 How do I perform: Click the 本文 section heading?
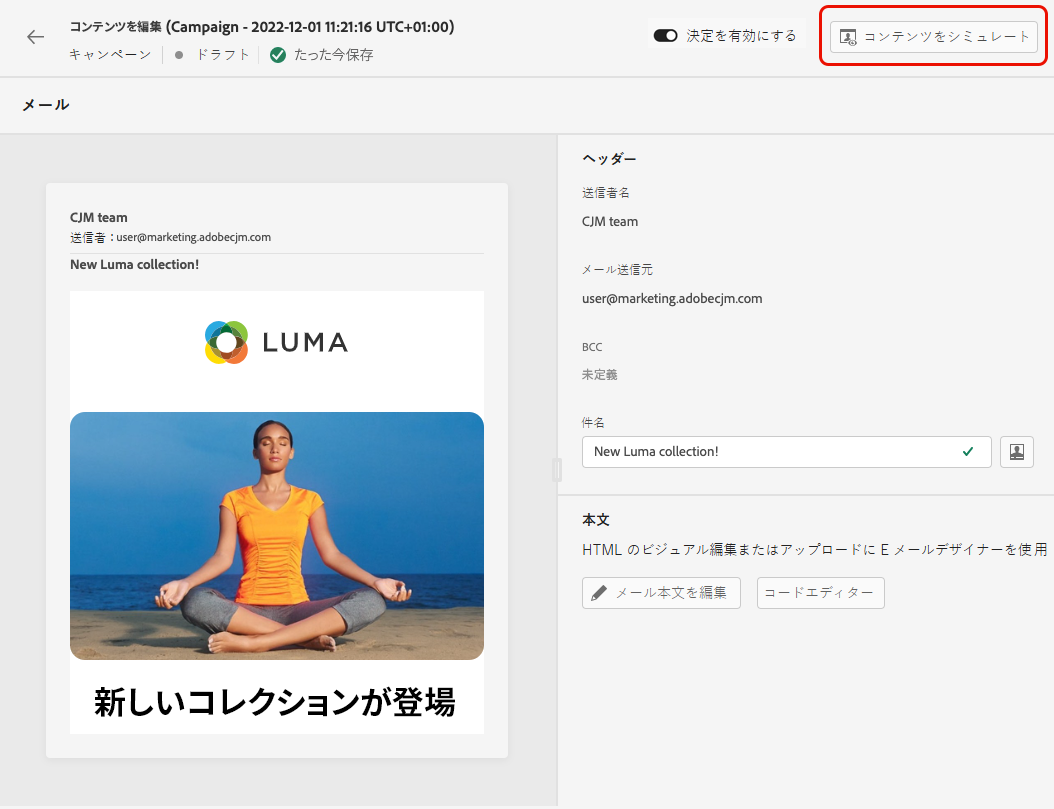pyautogui.click(x=596, y=520)
